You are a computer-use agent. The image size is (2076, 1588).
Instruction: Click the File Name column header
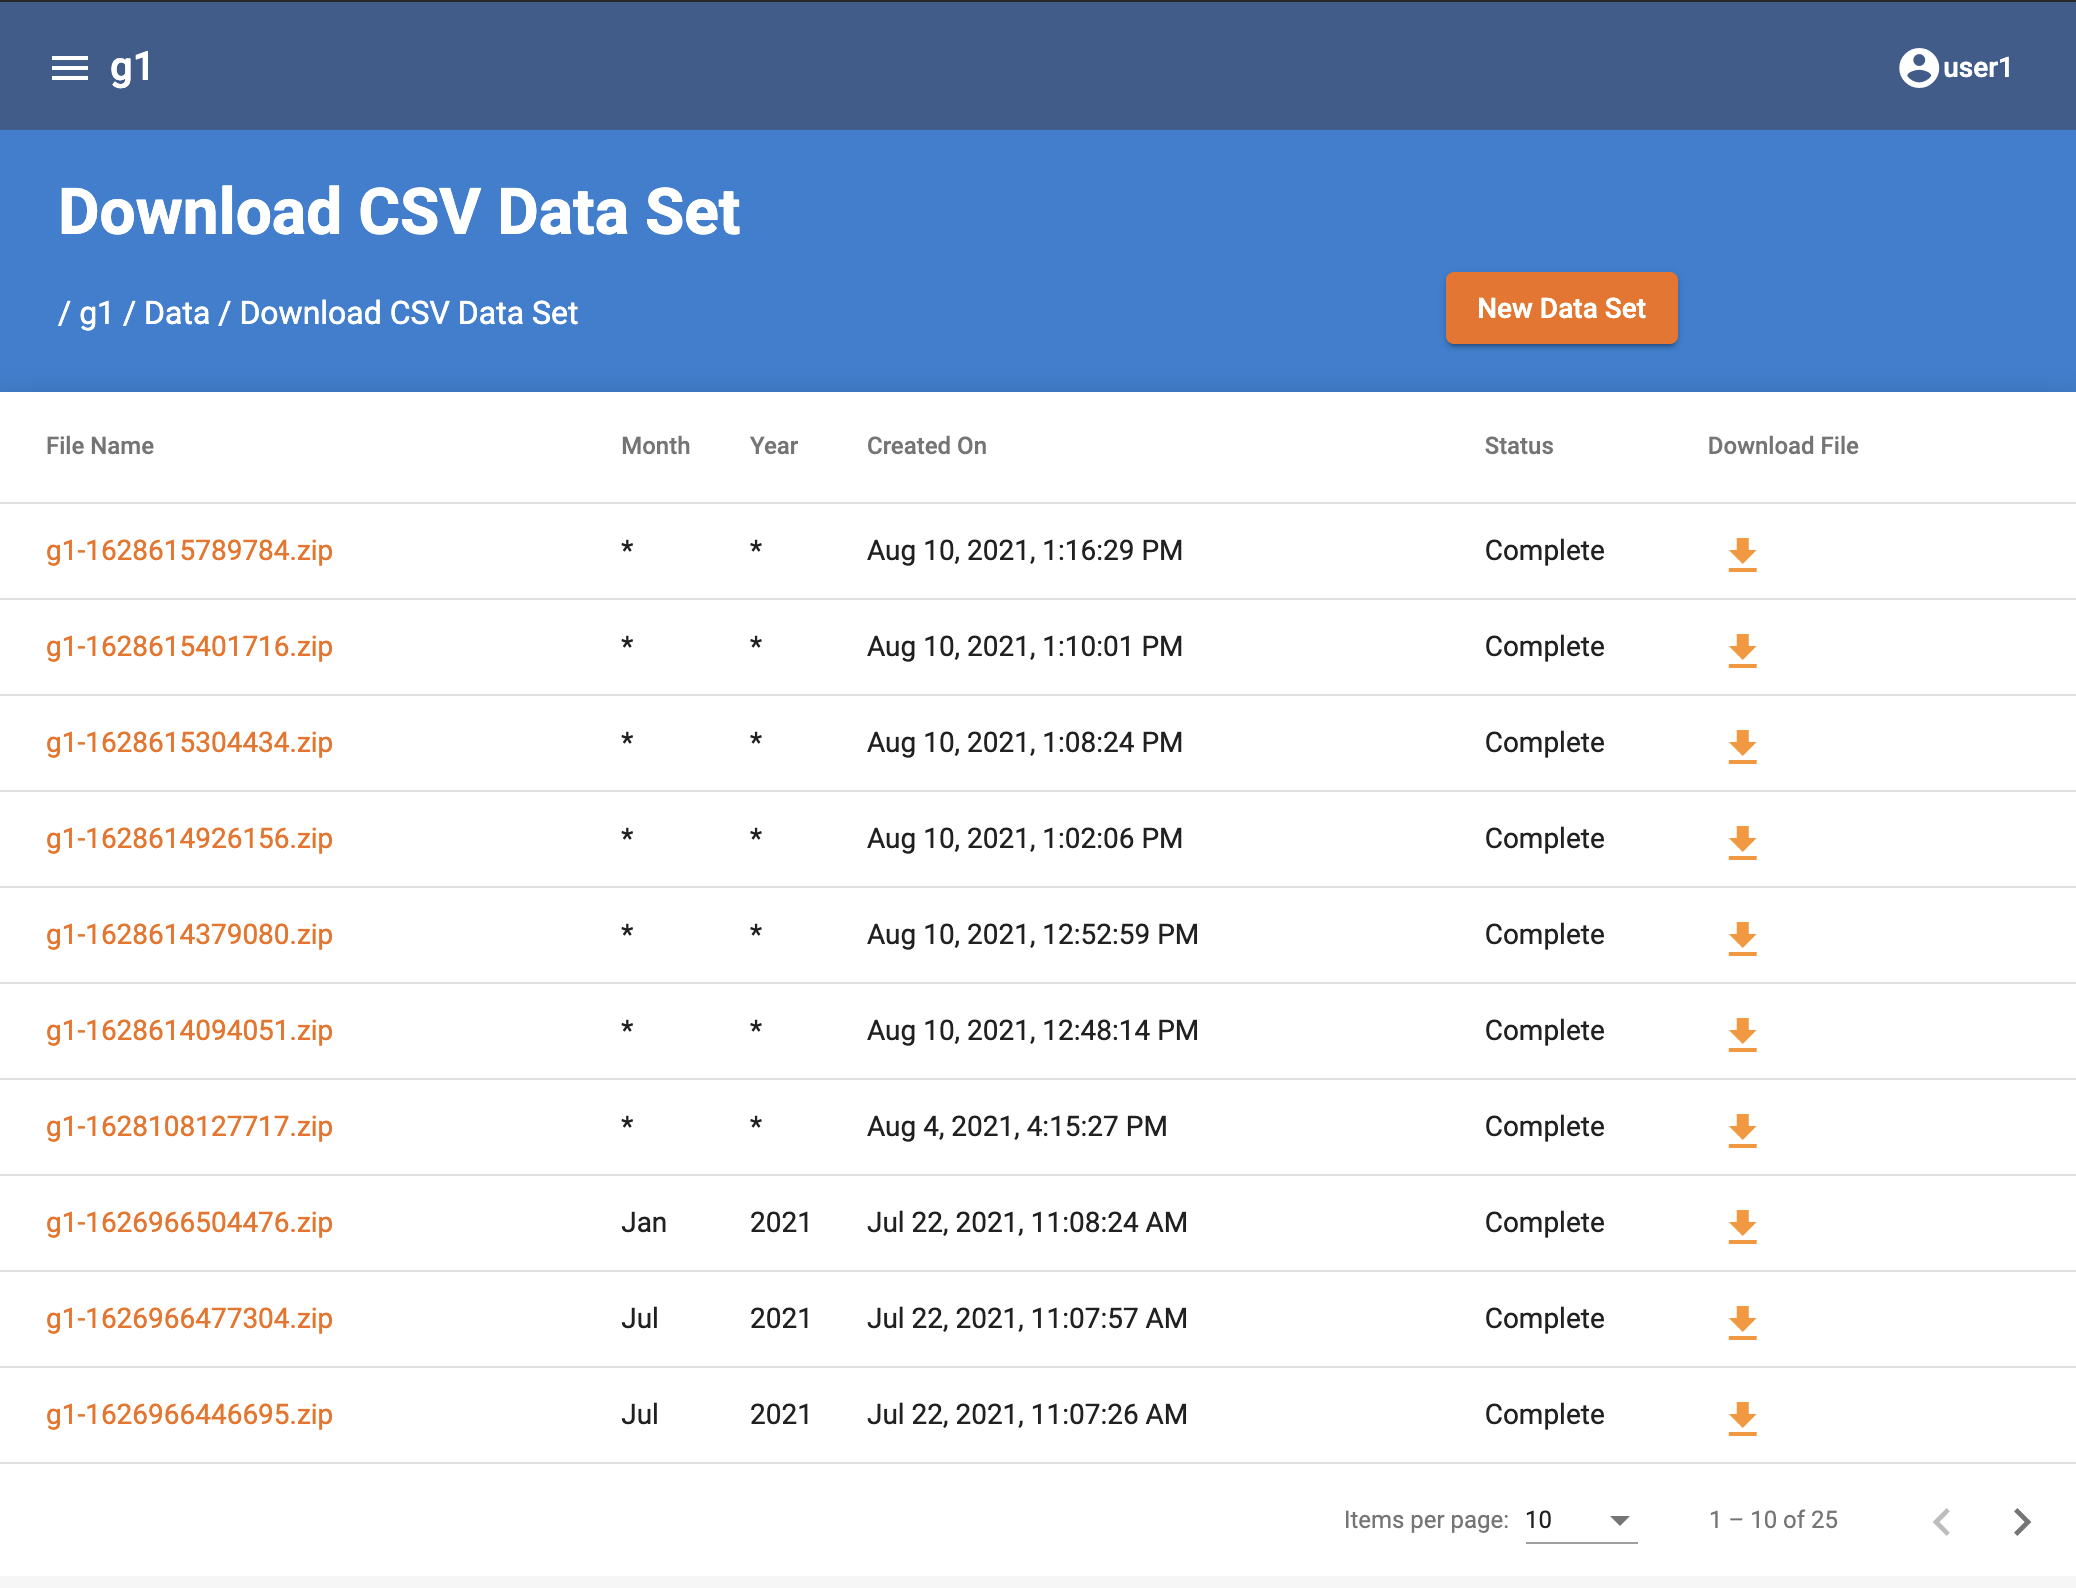100,446
